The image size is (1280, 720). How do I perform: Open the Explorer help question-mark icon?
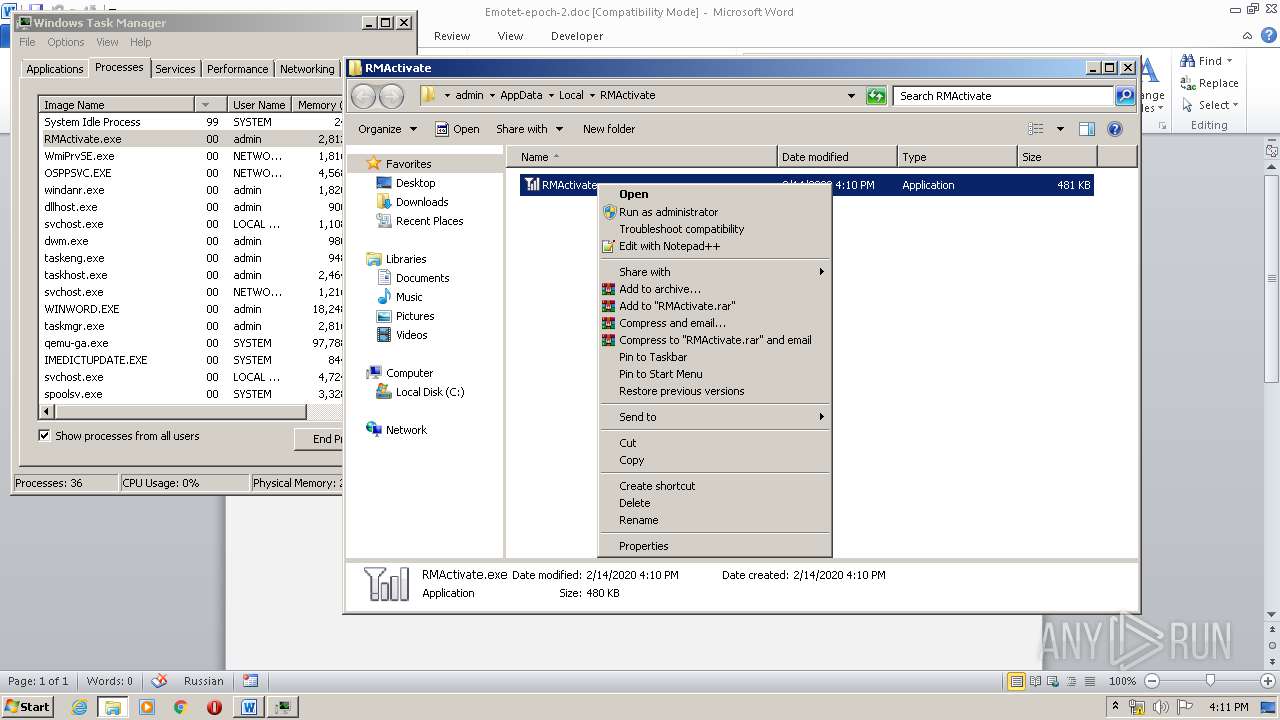(x=1115, y=129)
